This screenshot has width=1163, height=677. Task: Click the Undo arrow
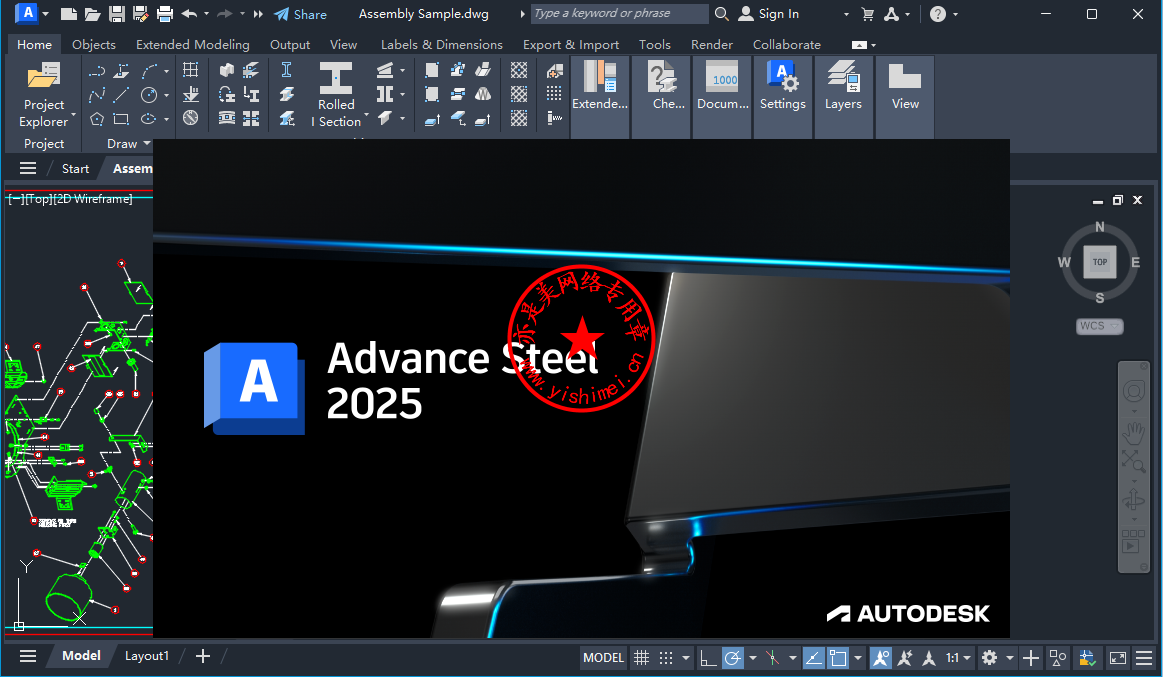[189, 13]
